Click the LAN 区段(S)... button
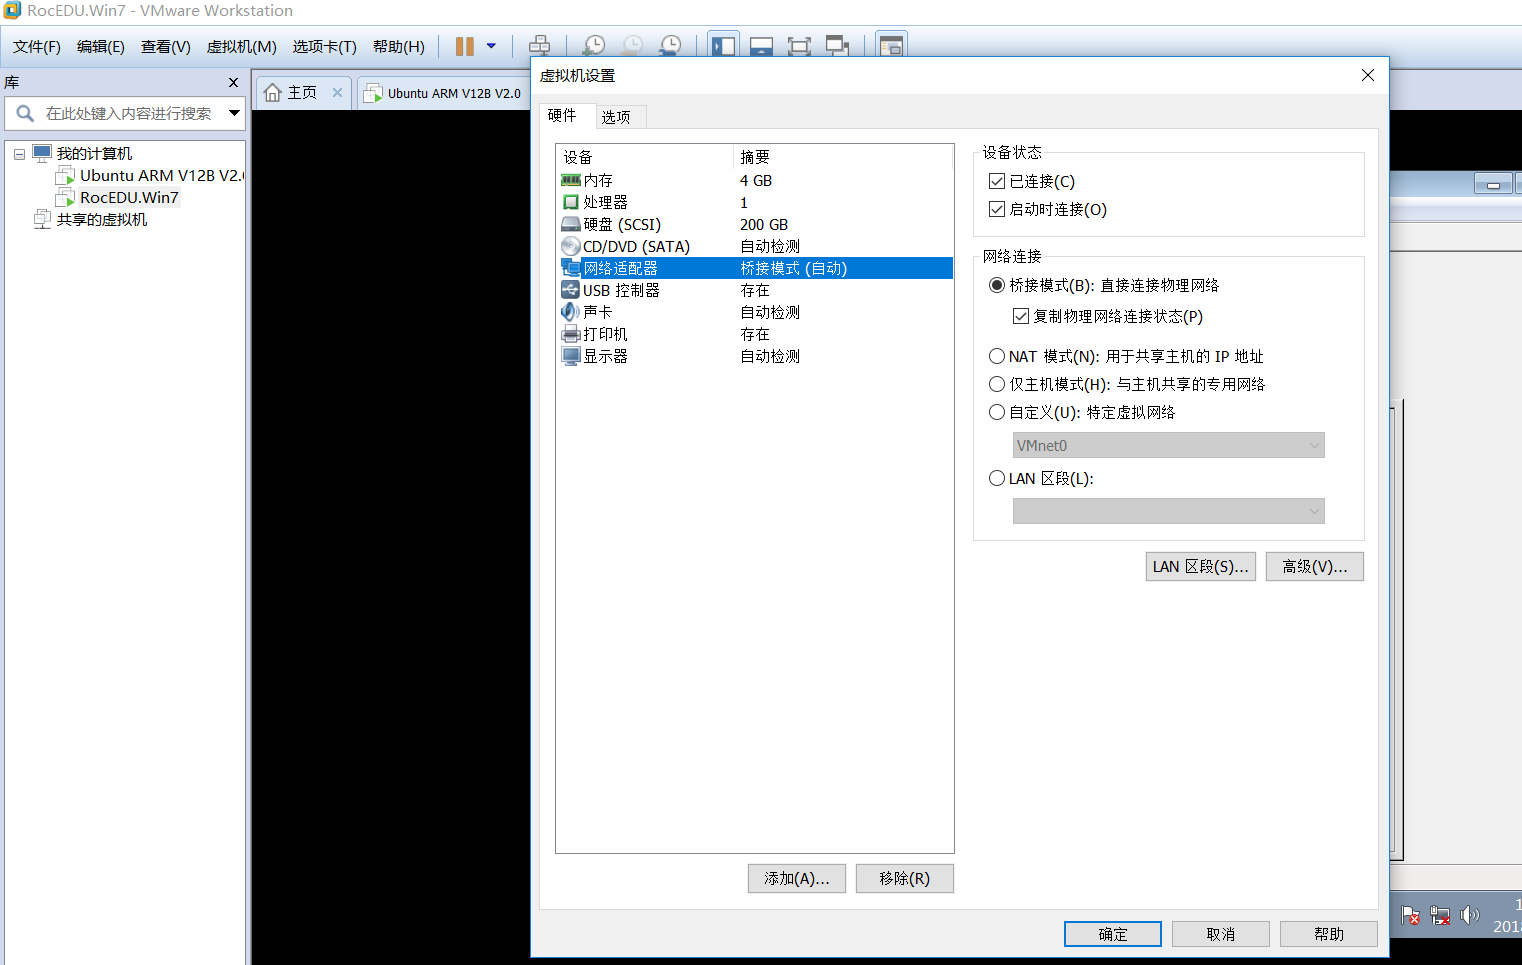This screenshot has width=1522, height=965. (1201, 566)
